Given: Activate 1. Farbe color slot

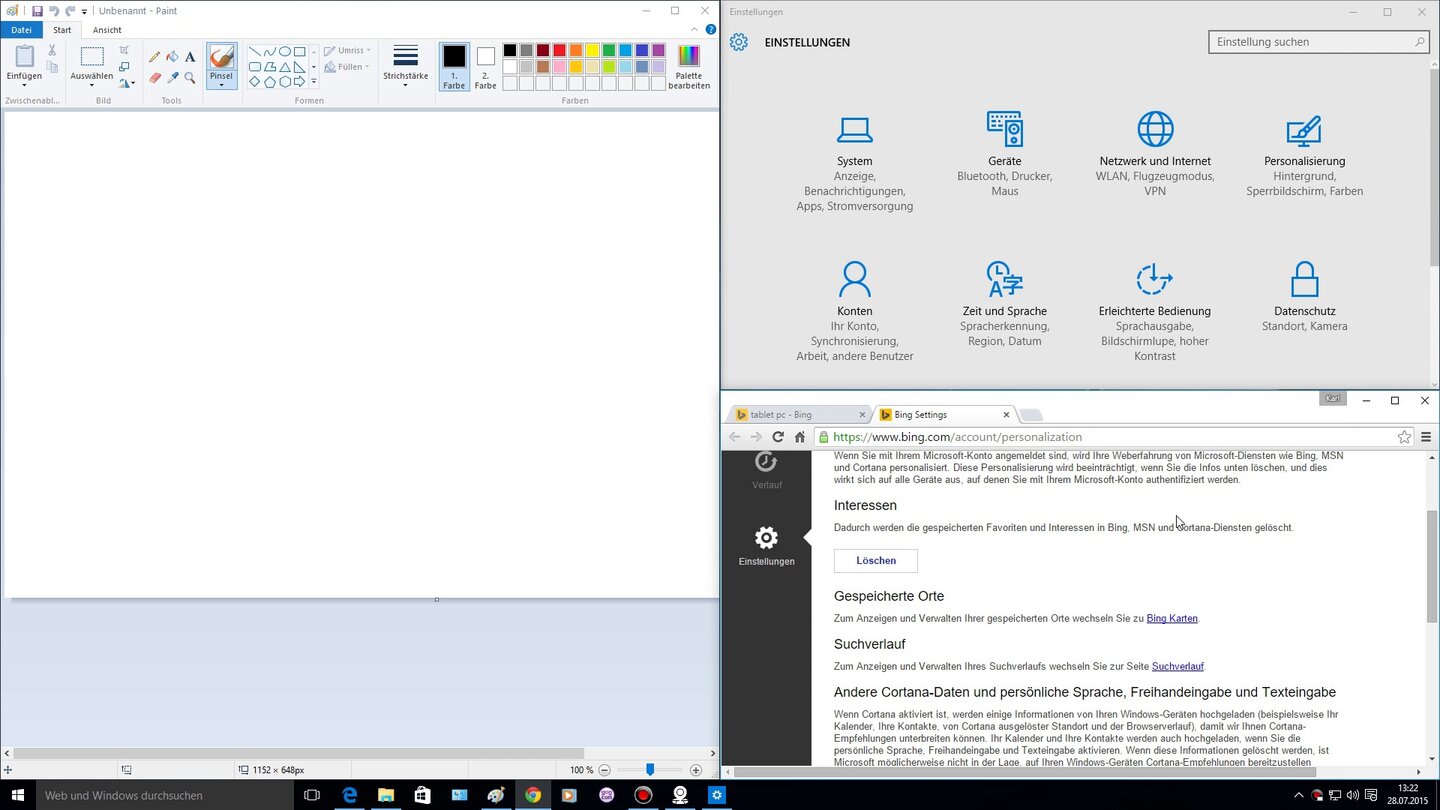Looking at the screenshot, I should click(454, 66).
